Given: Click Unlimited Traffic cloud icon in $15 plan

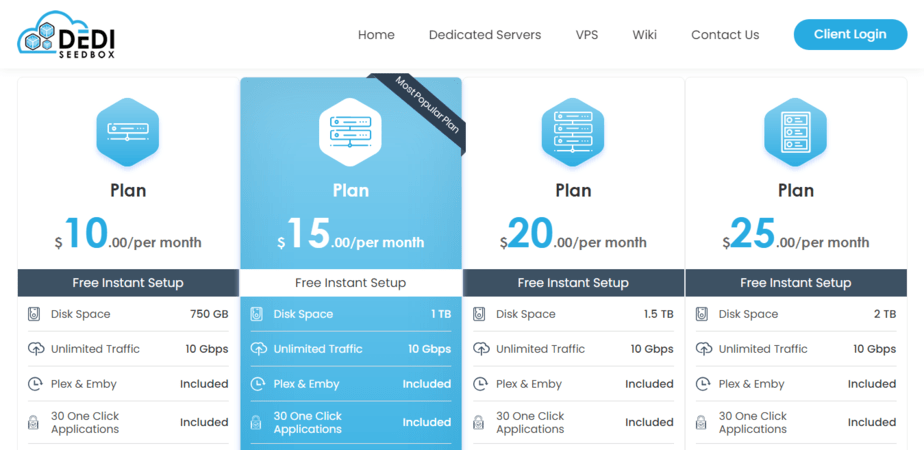Looking at the screenshot, I should tap(258, 349).
